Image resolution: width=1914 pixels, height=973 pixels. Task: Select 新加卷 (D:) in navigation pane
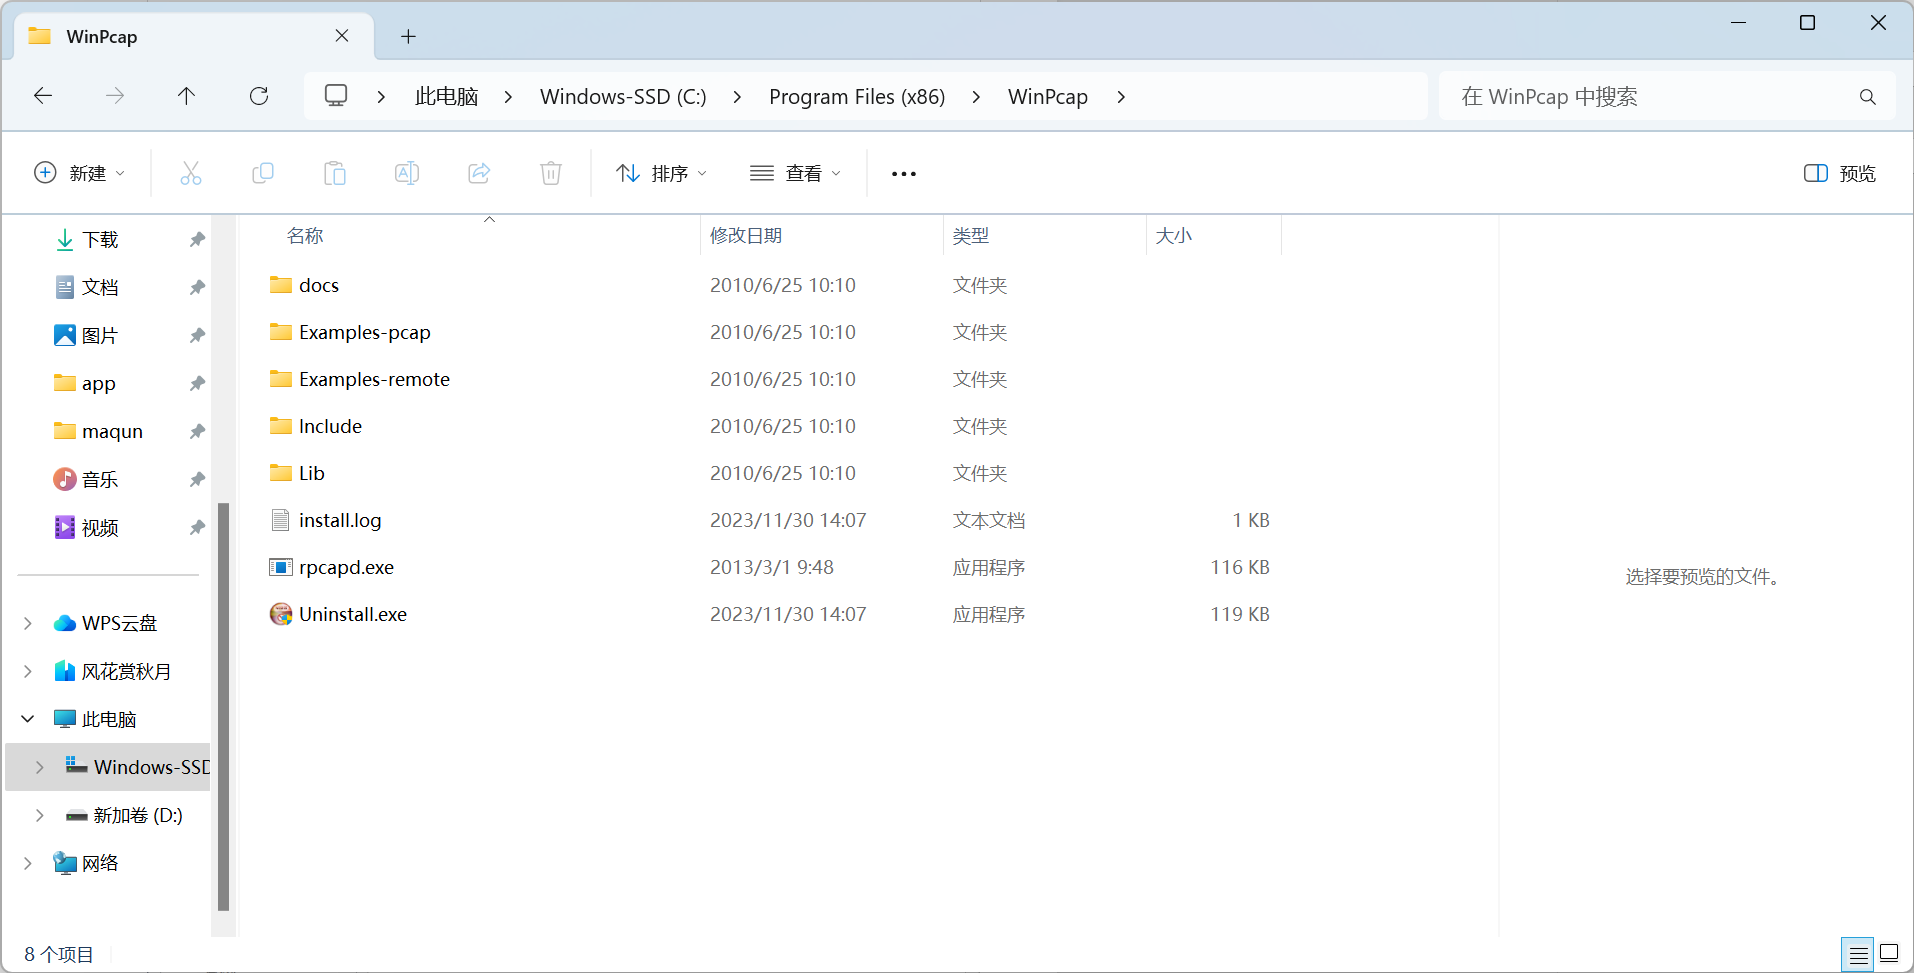point(138,815)
